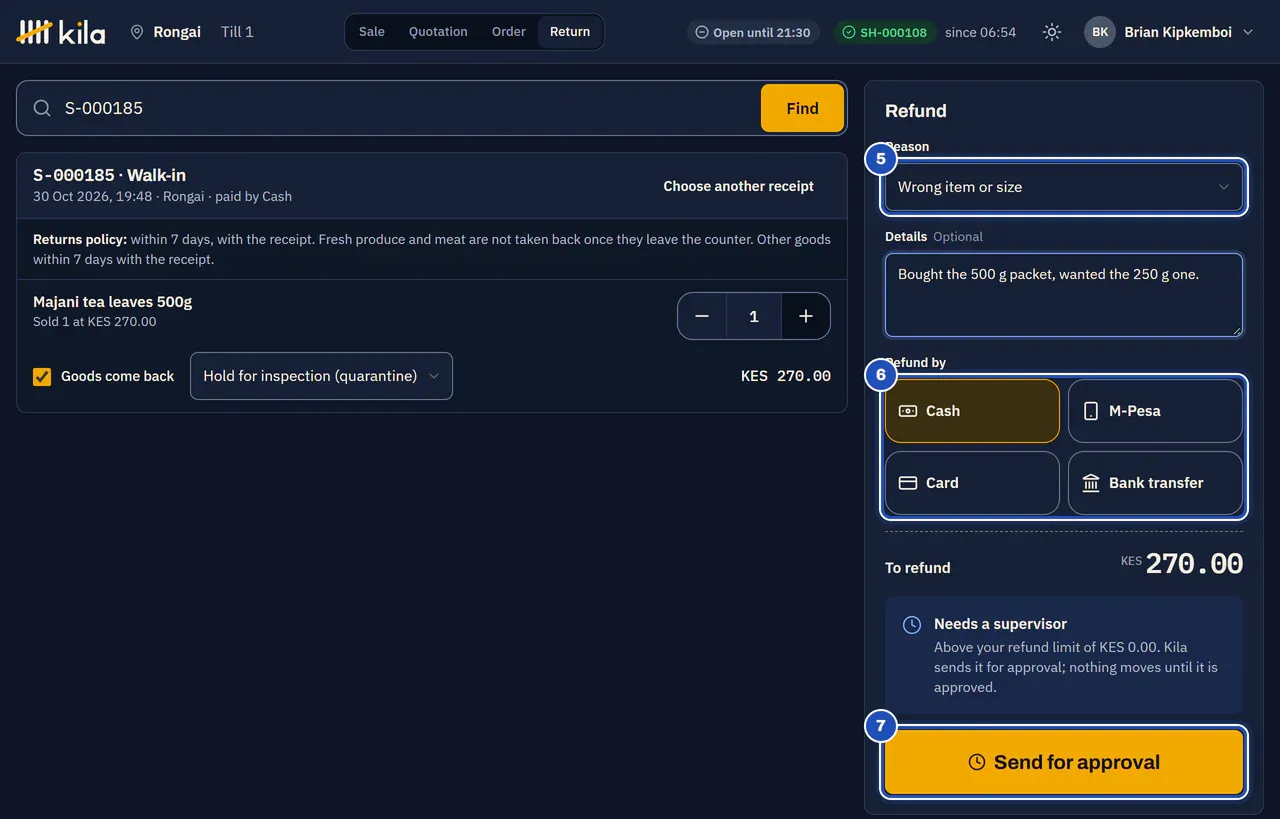Click the return quantity value field
This screenshot has height=819, width=1280.
(x=754, y=316)
